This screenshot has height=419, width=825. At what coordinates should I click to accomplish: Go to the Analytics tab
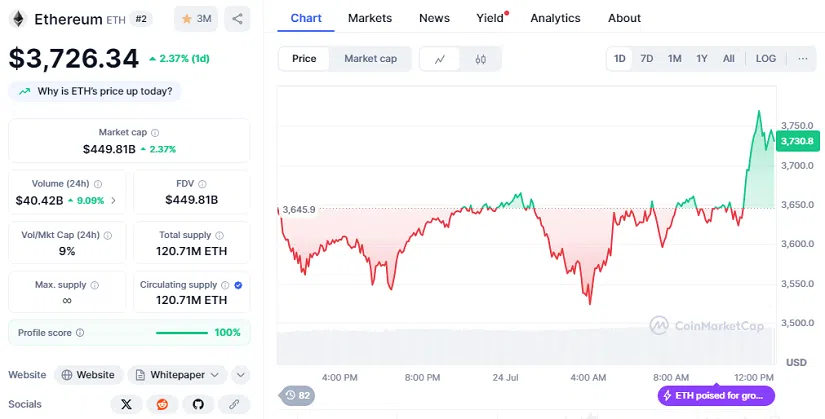[x=555, y=18]
